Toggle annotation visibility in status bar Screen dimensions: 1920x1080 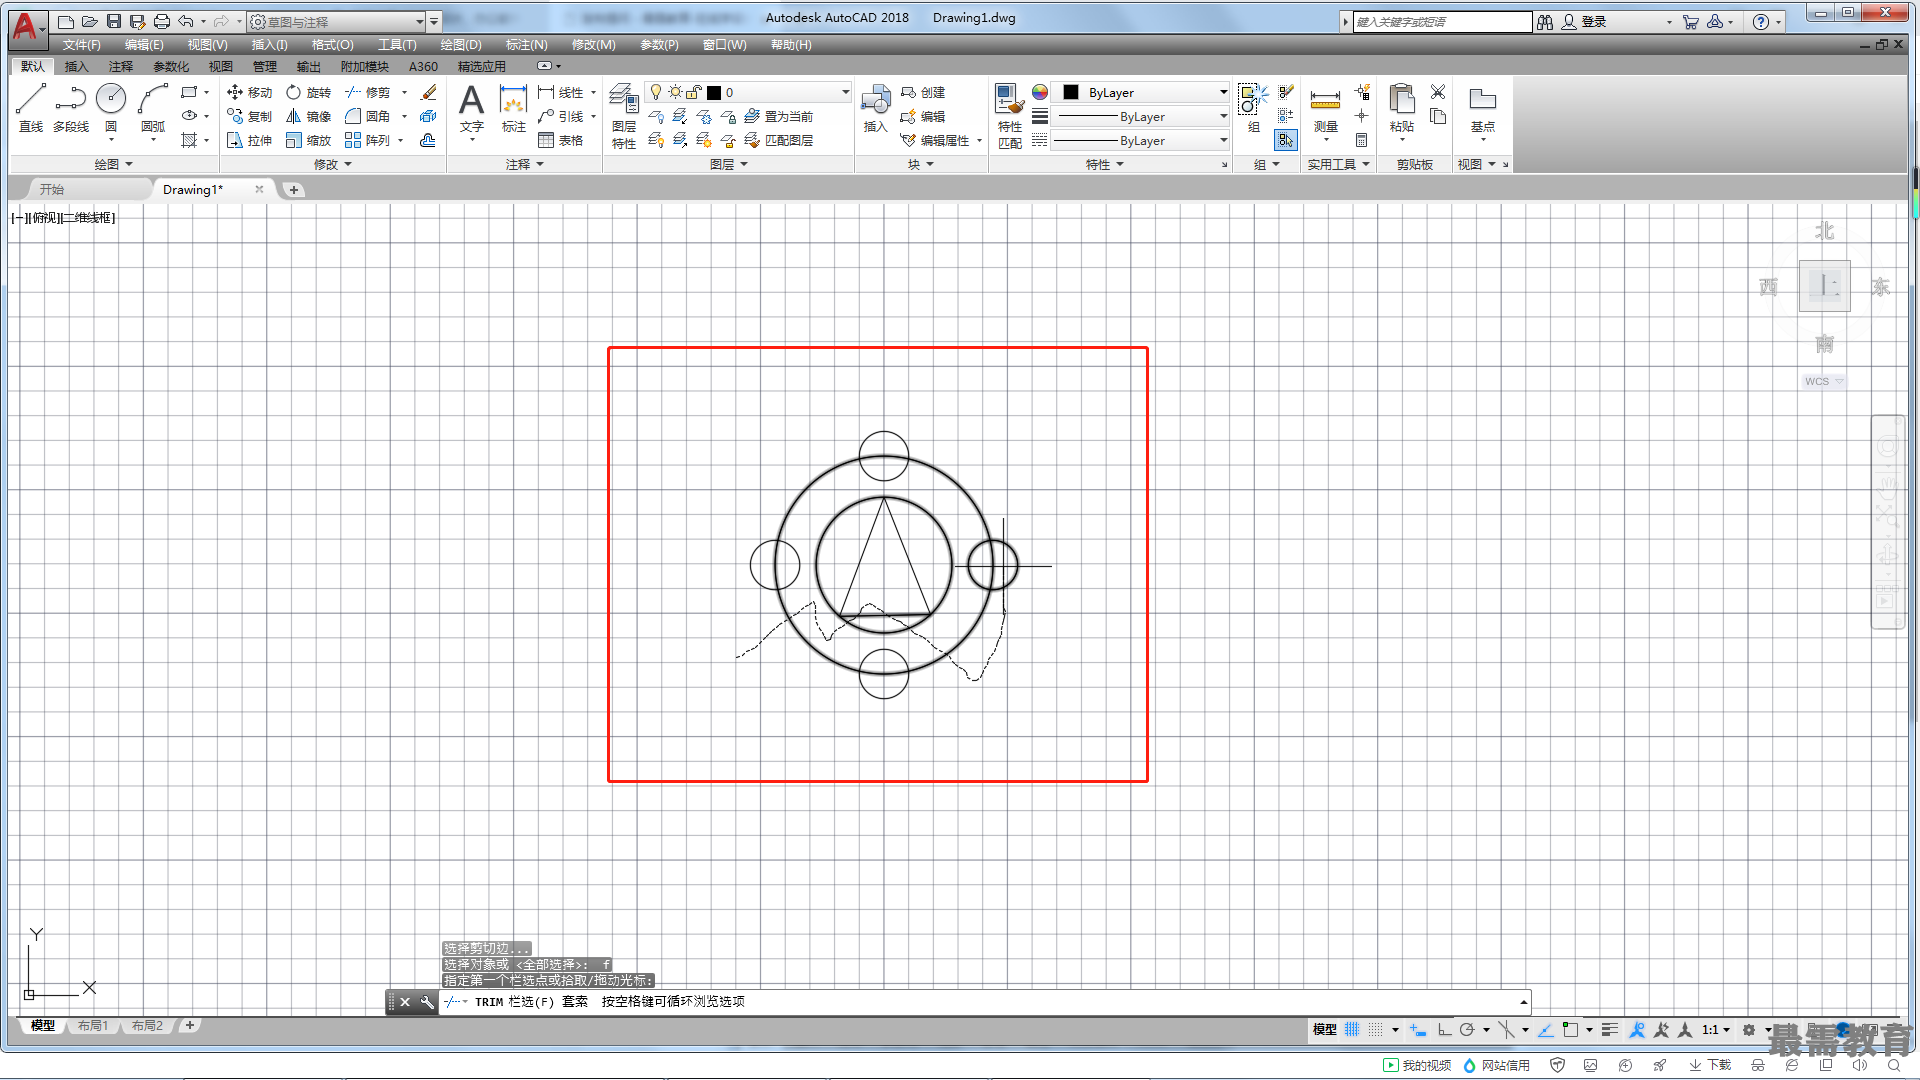coord(1637,1029)
